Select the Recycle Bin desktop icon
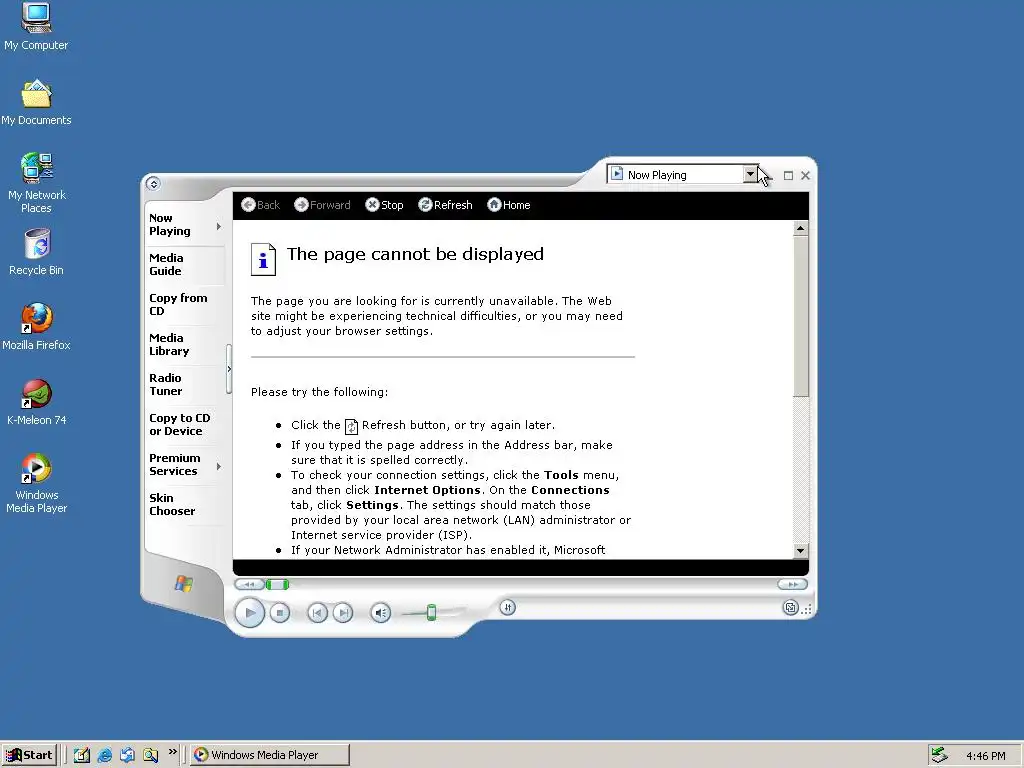Viewport: 1024px width, 768px height. pyautogui.click(x=36, y=252)
